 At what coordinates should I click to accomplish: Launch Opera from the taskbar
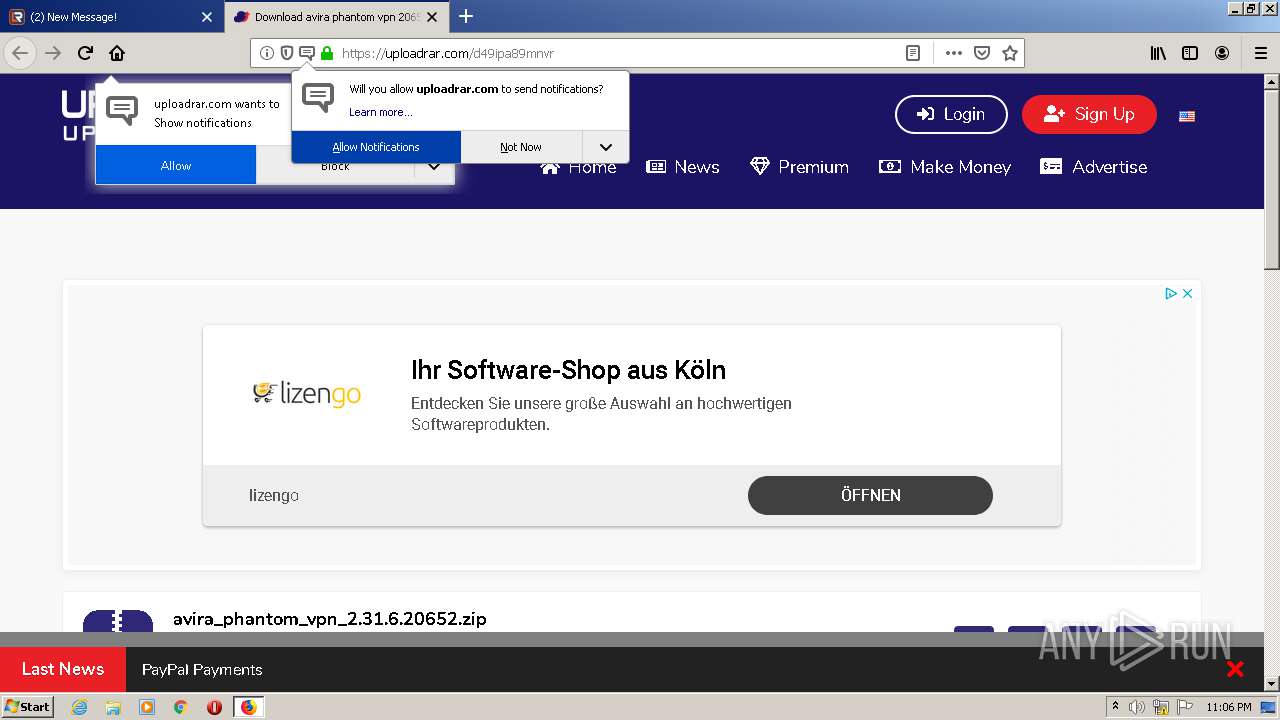click(214, 707)
